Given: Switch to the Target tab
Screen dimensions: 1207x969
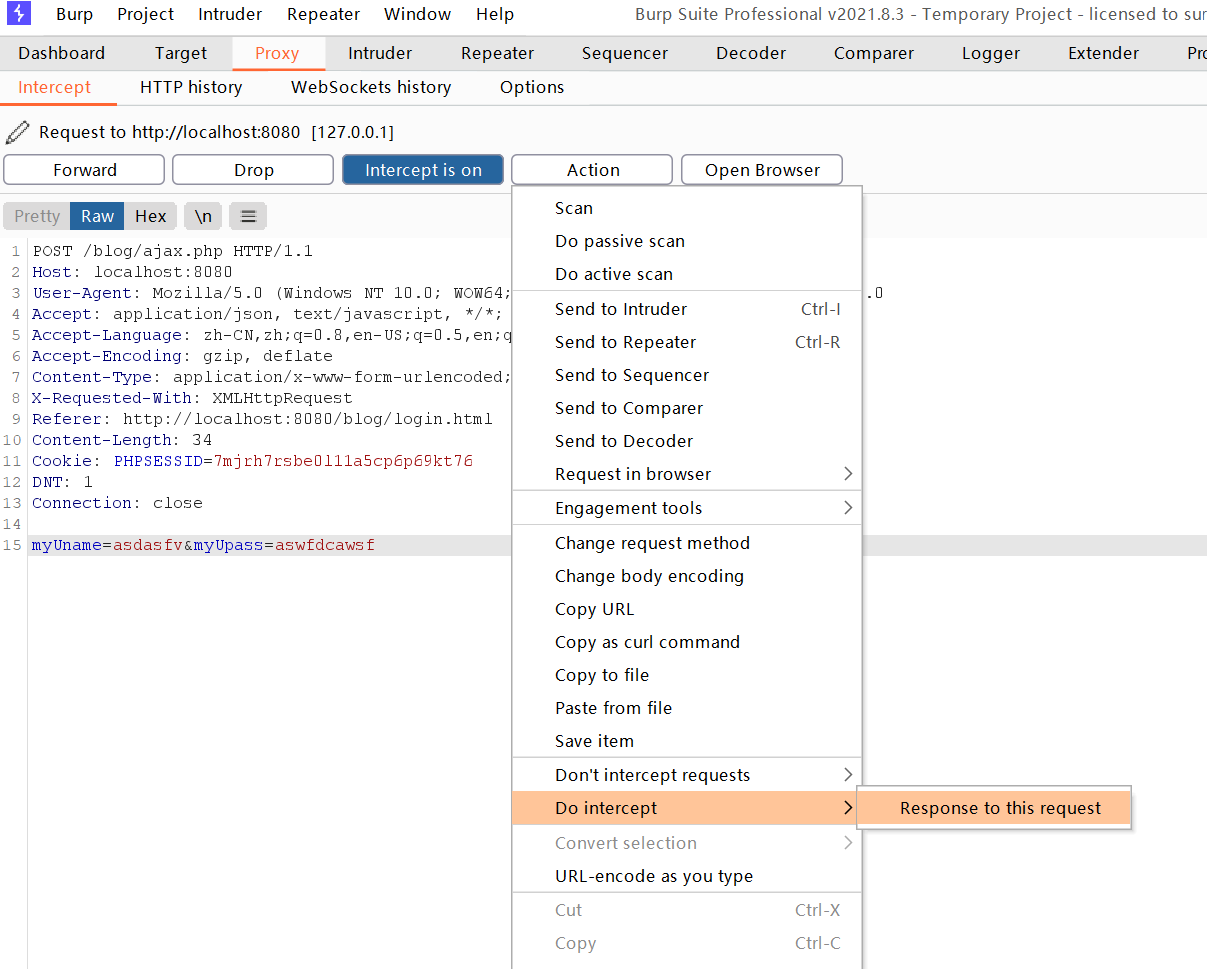Looking at the screenshot, I should click(181, 53).
